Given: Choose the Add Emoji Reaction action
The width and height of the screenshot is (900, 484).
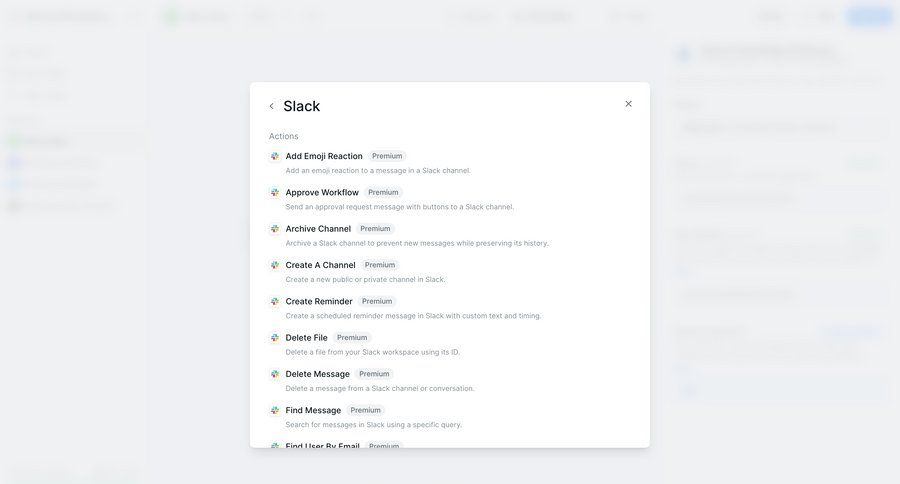Looking at the screenshot, I should pos(324,156).
